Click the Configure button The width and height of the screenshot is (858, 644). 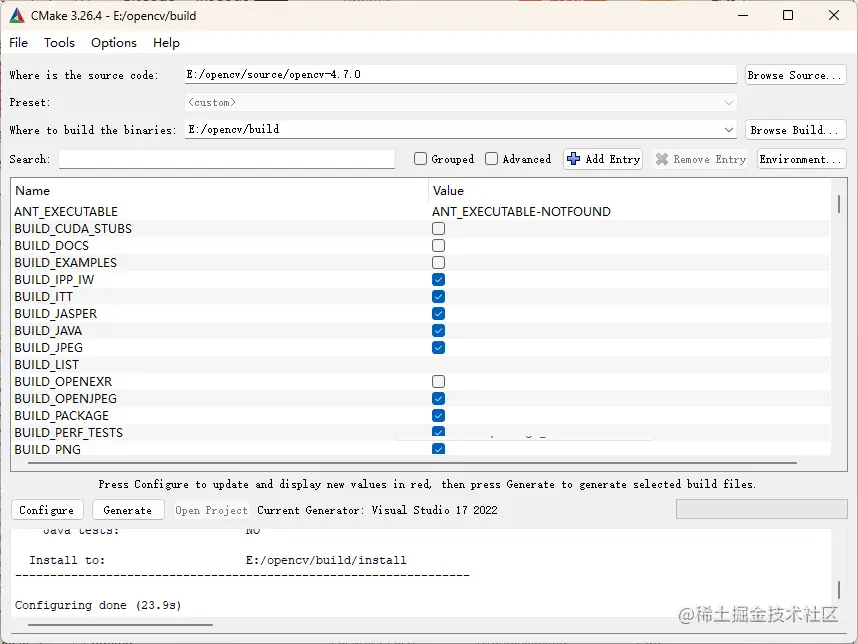(x=47, y=510)
